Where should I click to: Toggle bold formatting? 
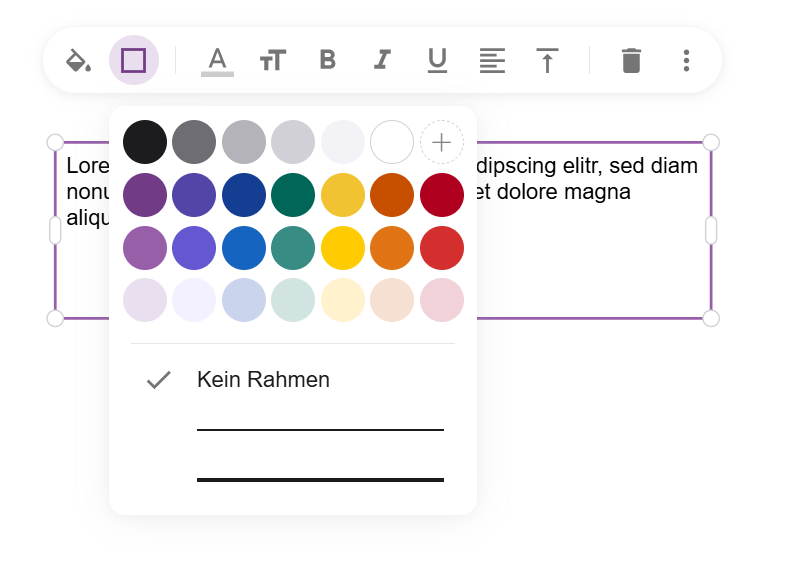(328, 60)
